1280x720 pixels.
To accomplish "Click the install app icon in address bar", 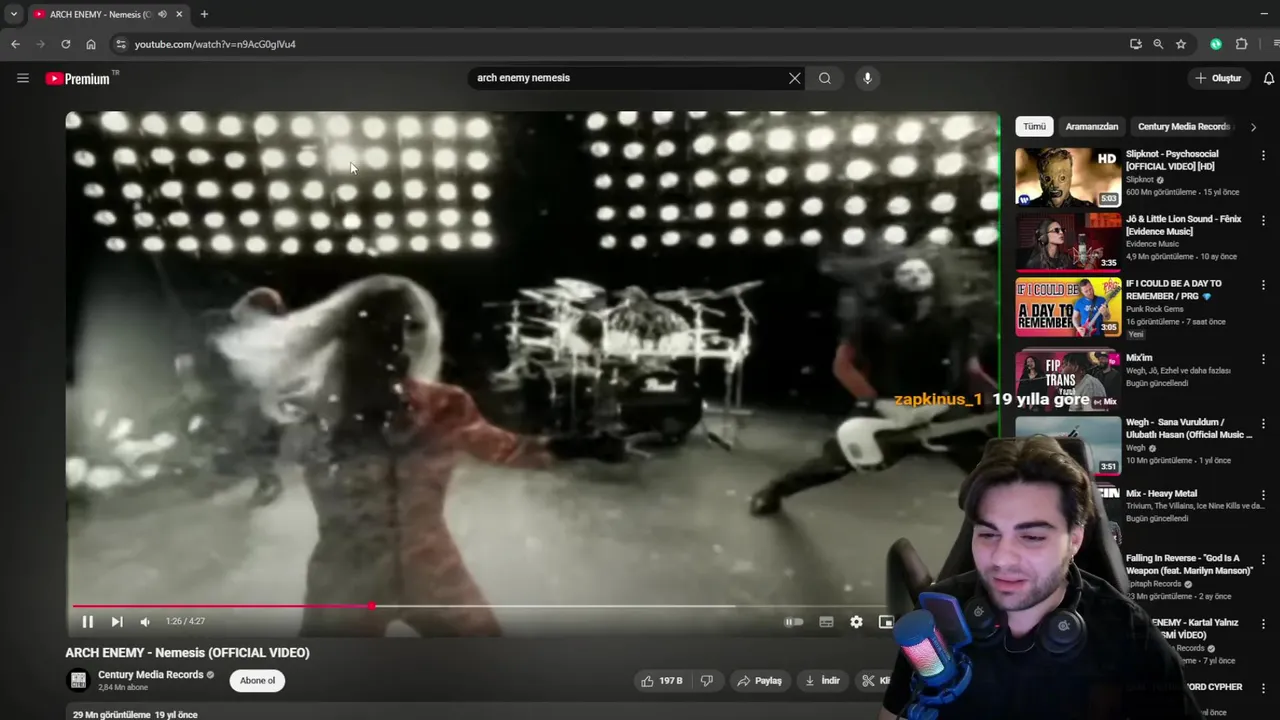I will coord(1135,44).
